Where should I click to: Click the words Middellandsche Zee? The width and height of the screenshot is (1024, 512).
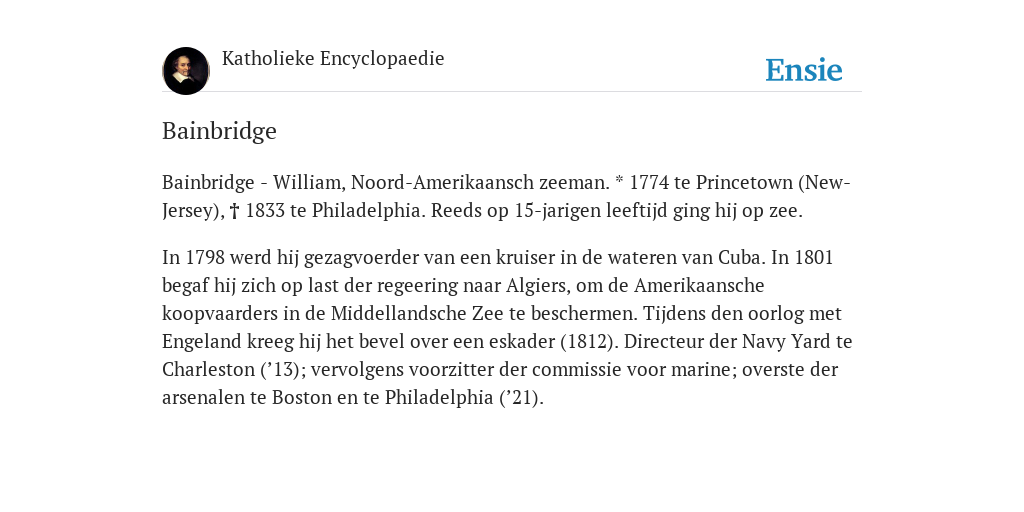point(417,313)
